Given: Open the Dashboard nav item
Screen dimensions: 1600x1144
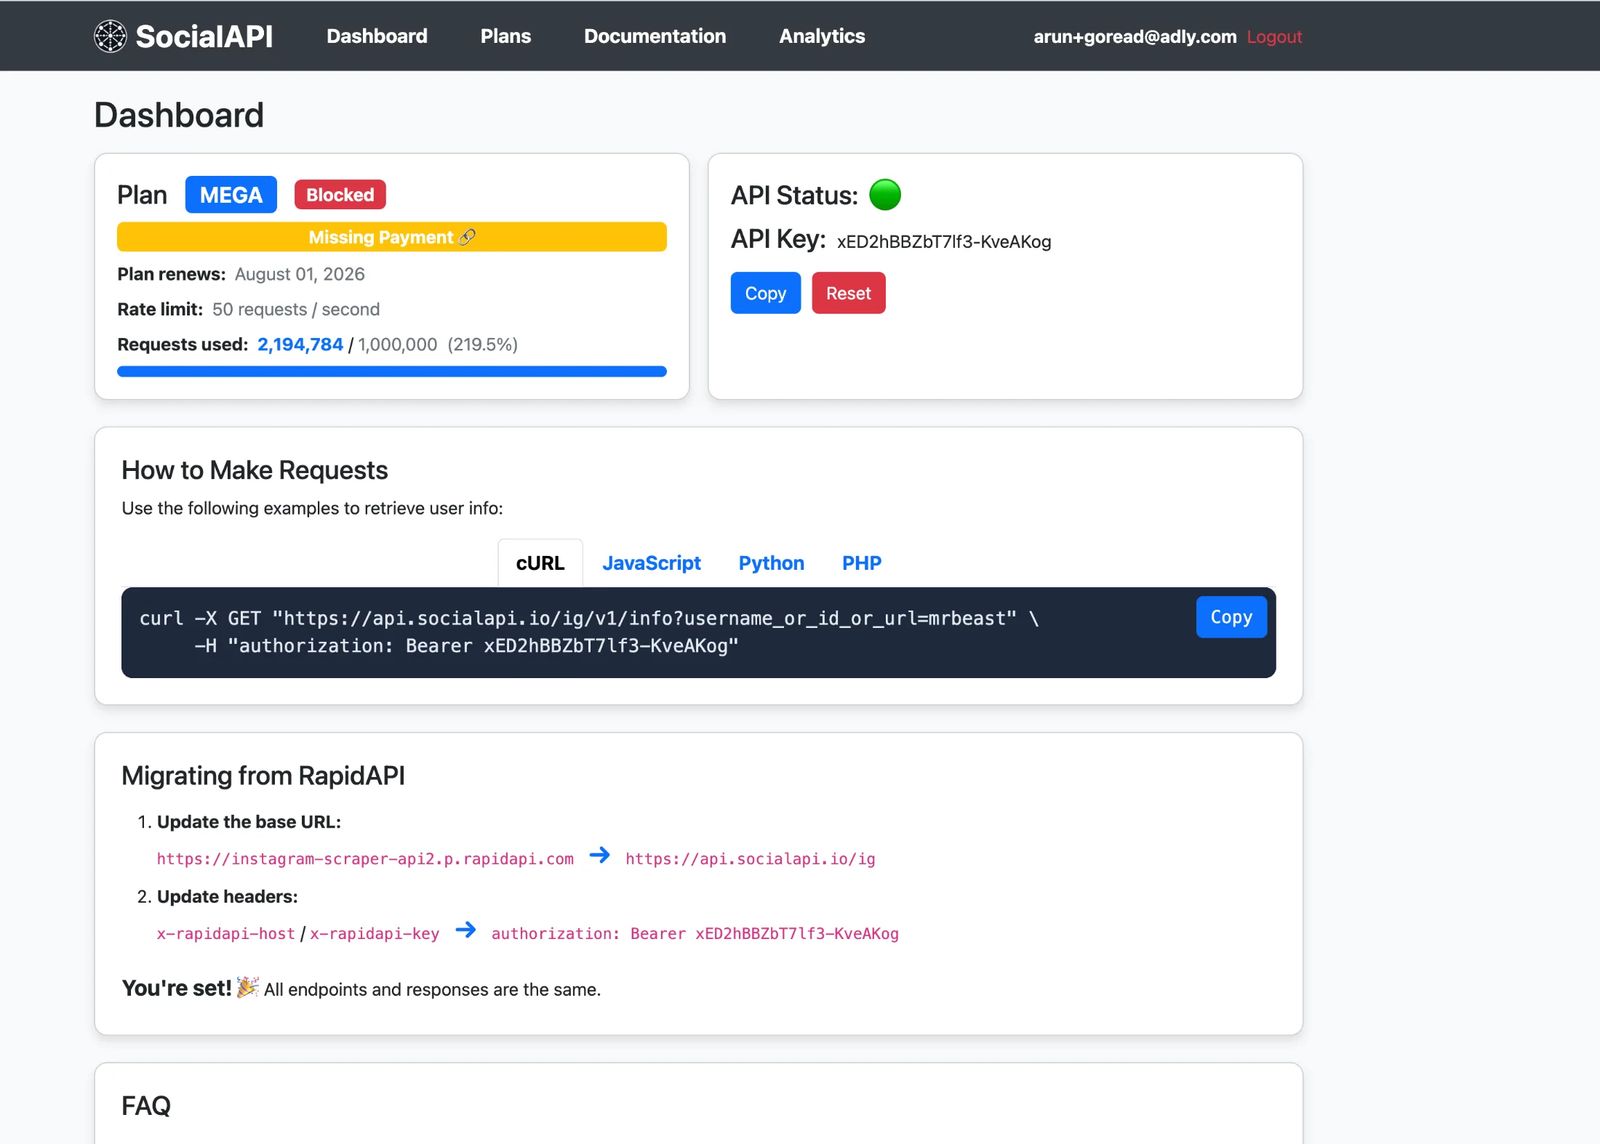Looking at the screenshot, I should 377,36.
